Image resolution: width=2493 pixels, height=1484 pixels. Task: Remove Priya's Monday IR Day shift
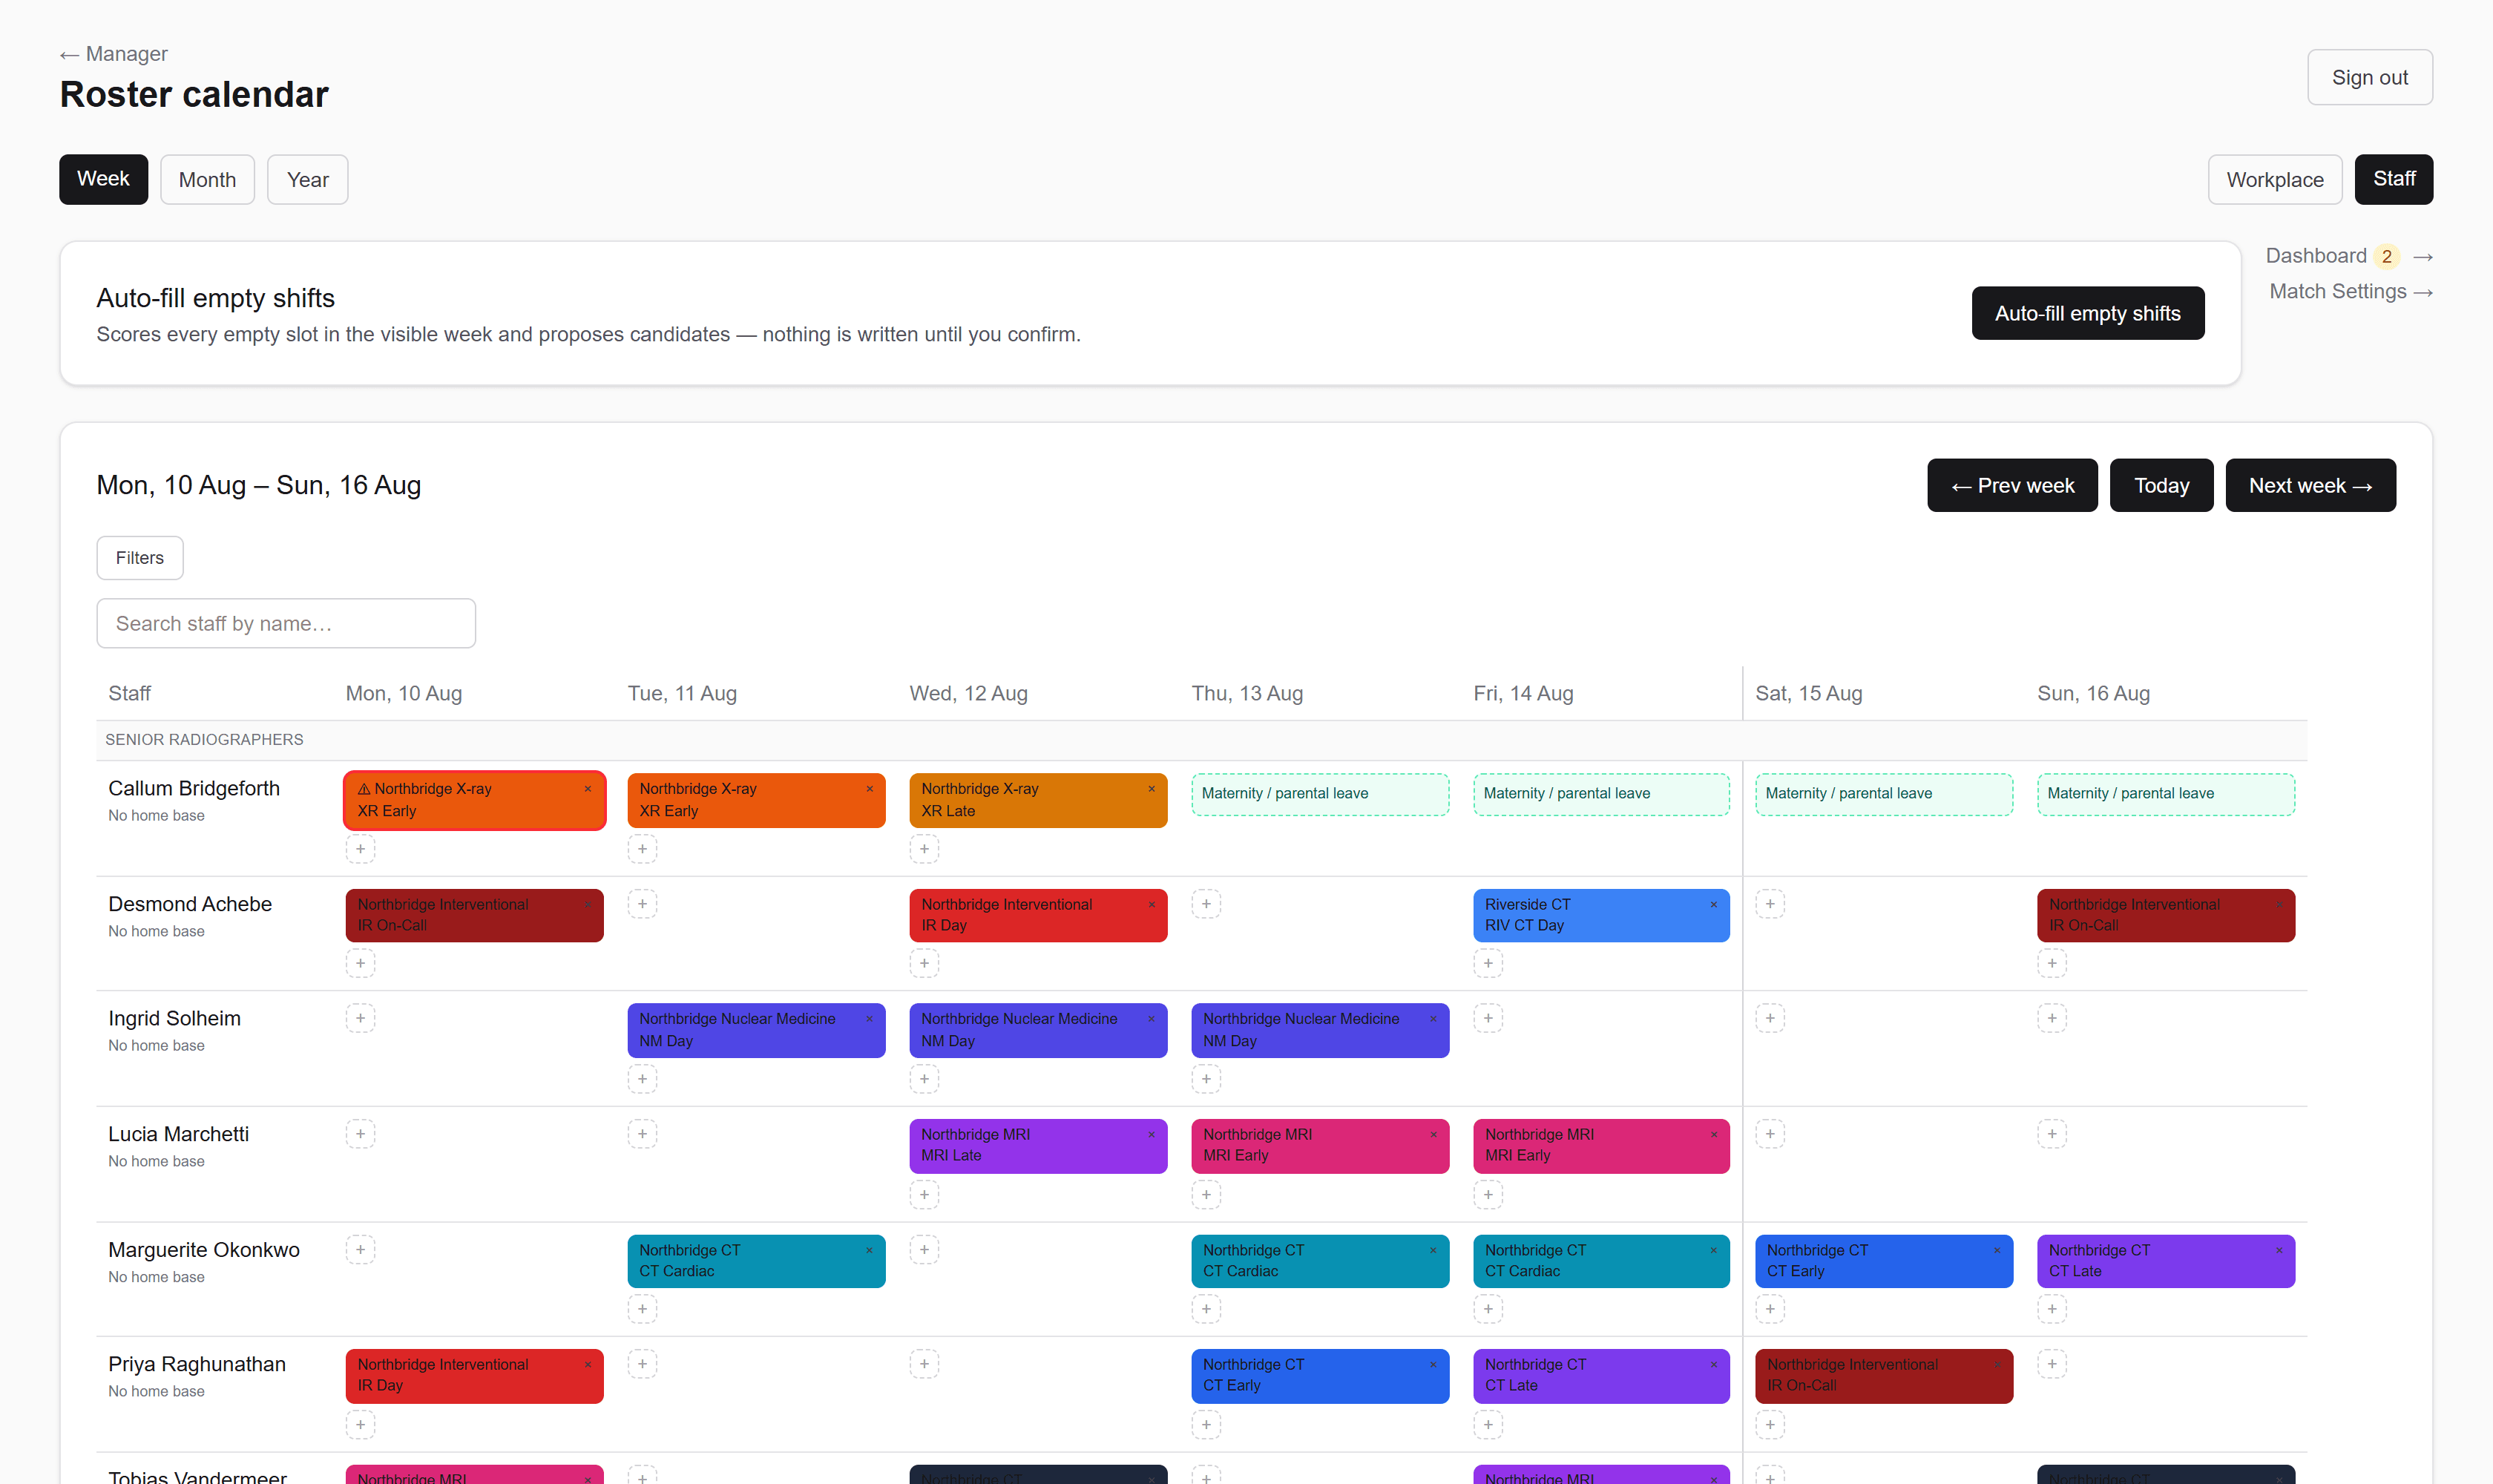[588, 1365]
